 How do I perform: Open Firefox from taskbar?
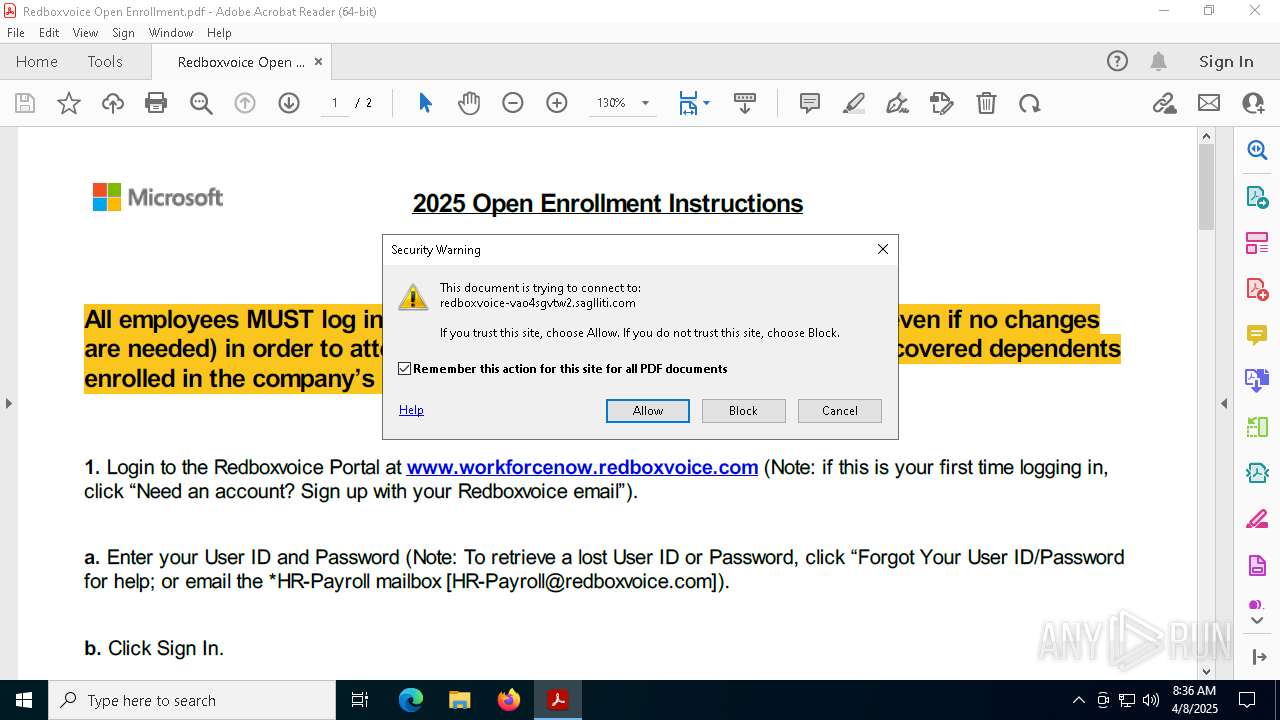(509, 700)
